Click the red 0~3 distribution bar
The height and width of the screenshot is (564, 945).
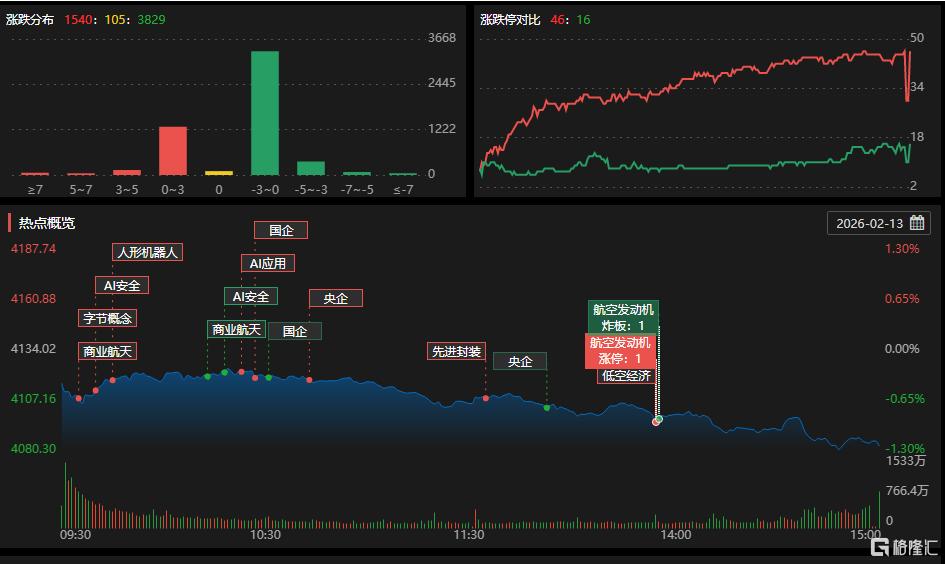coord(173,150)
